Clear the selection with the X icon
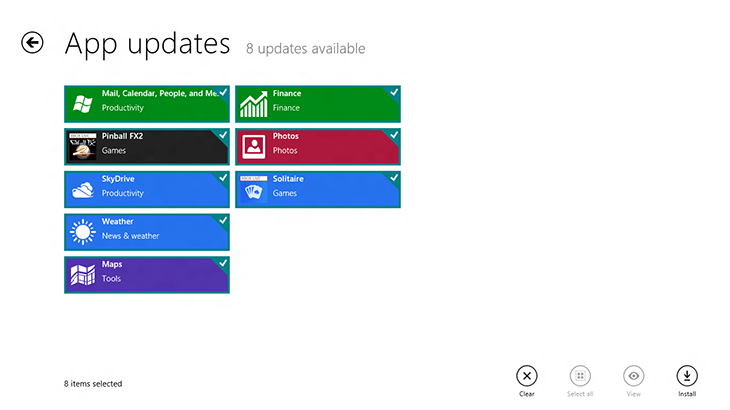 tap(527, 376)
